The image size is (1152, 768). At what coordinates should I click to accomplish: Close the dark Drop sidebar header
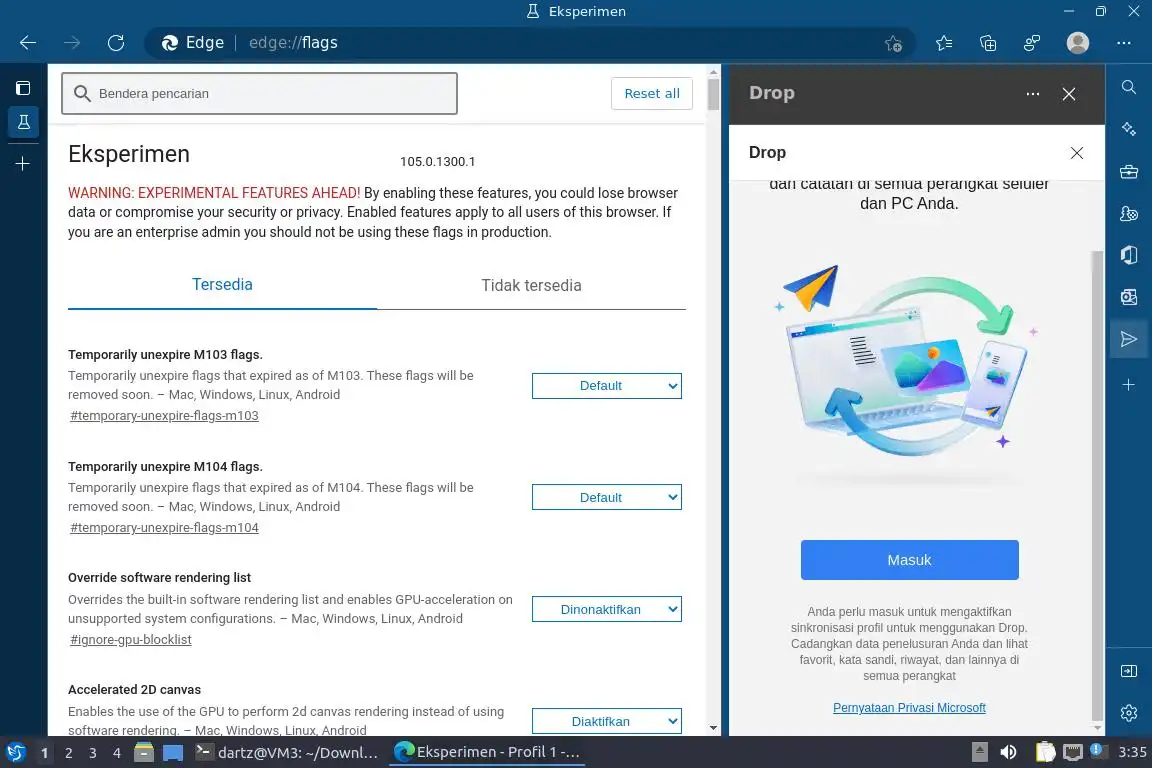point(1069,94)
